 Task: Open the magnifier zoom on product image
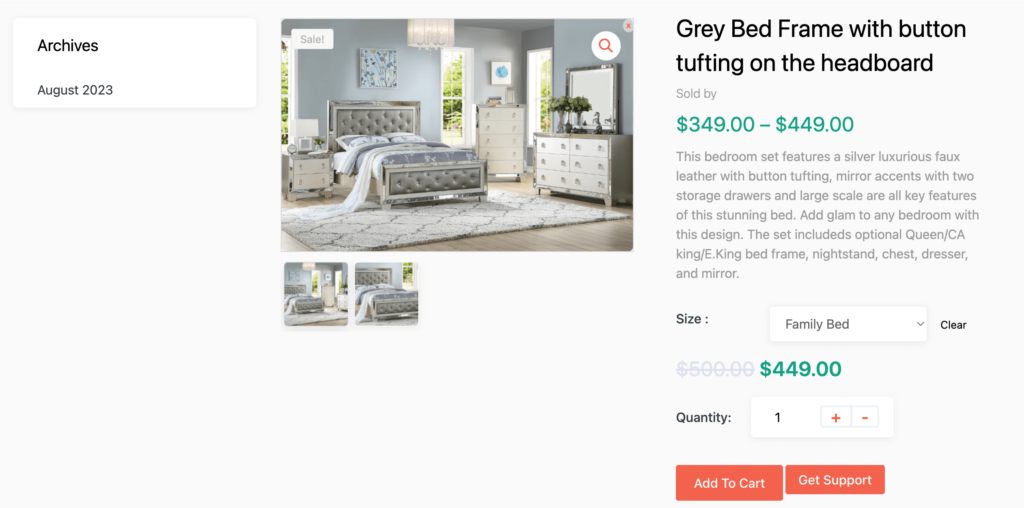[605, 46]
